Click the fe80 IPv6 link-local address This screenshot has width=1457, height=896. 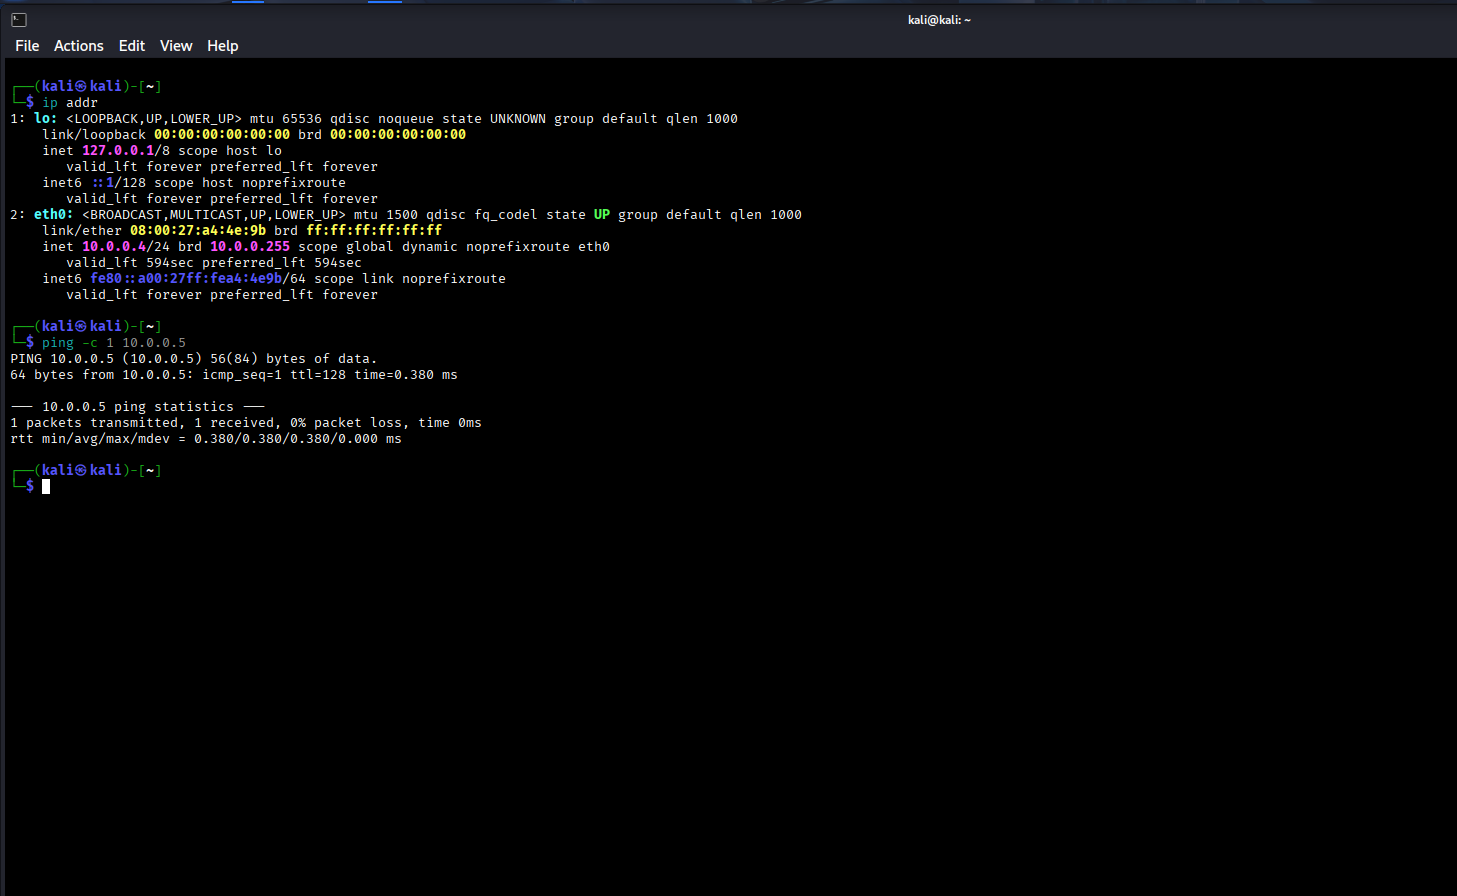click(x=186, y=279)
